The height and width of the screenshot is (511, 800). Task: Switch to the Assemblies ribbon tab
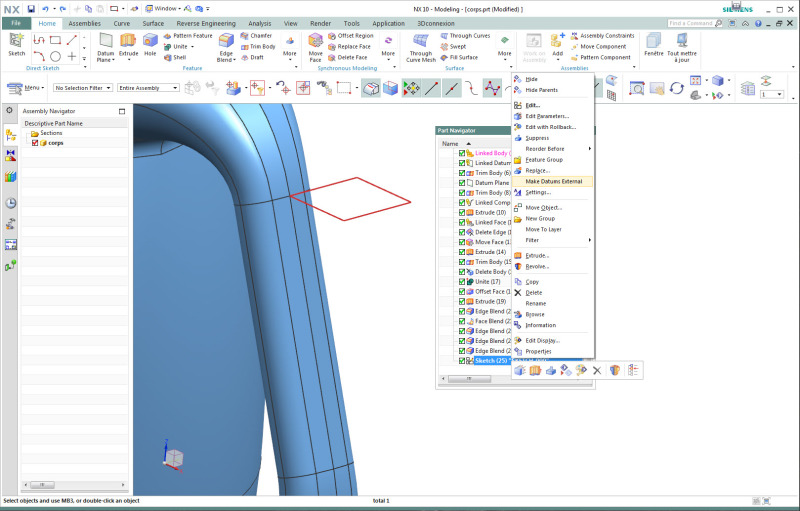coord(84,23)
